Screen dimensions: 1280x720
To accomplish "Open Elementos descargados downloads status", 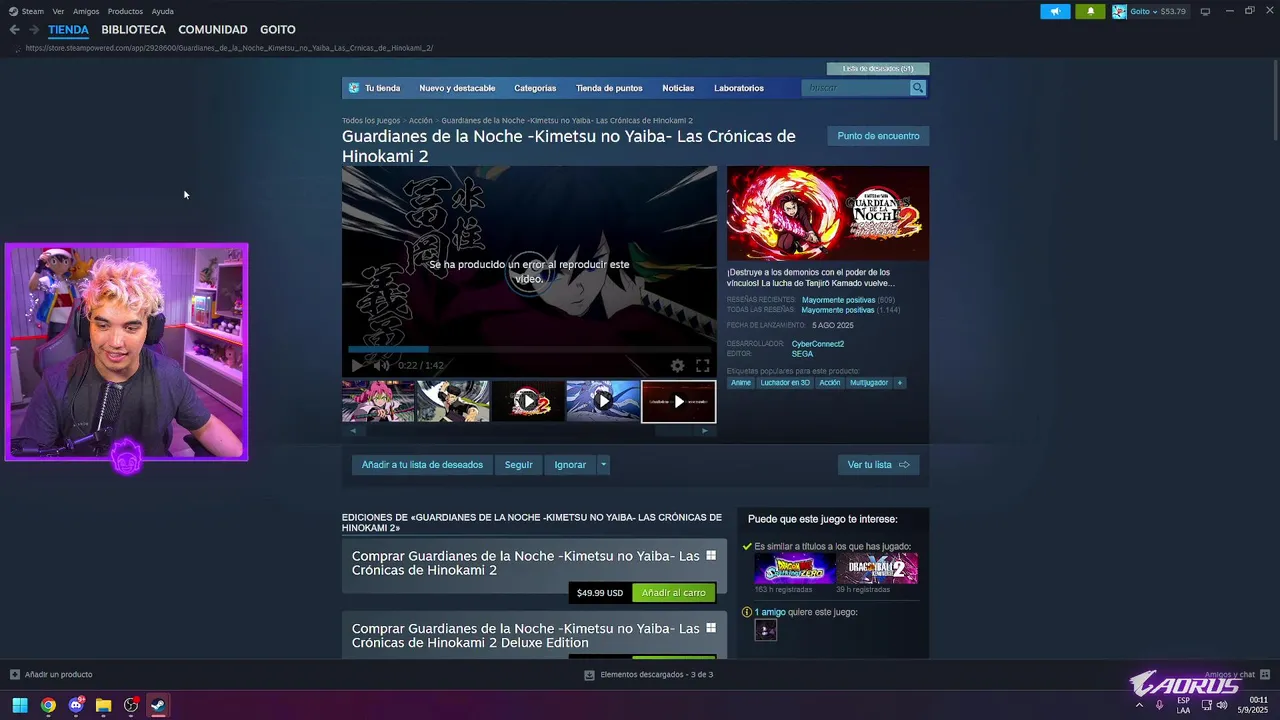I will click(649, 675).
